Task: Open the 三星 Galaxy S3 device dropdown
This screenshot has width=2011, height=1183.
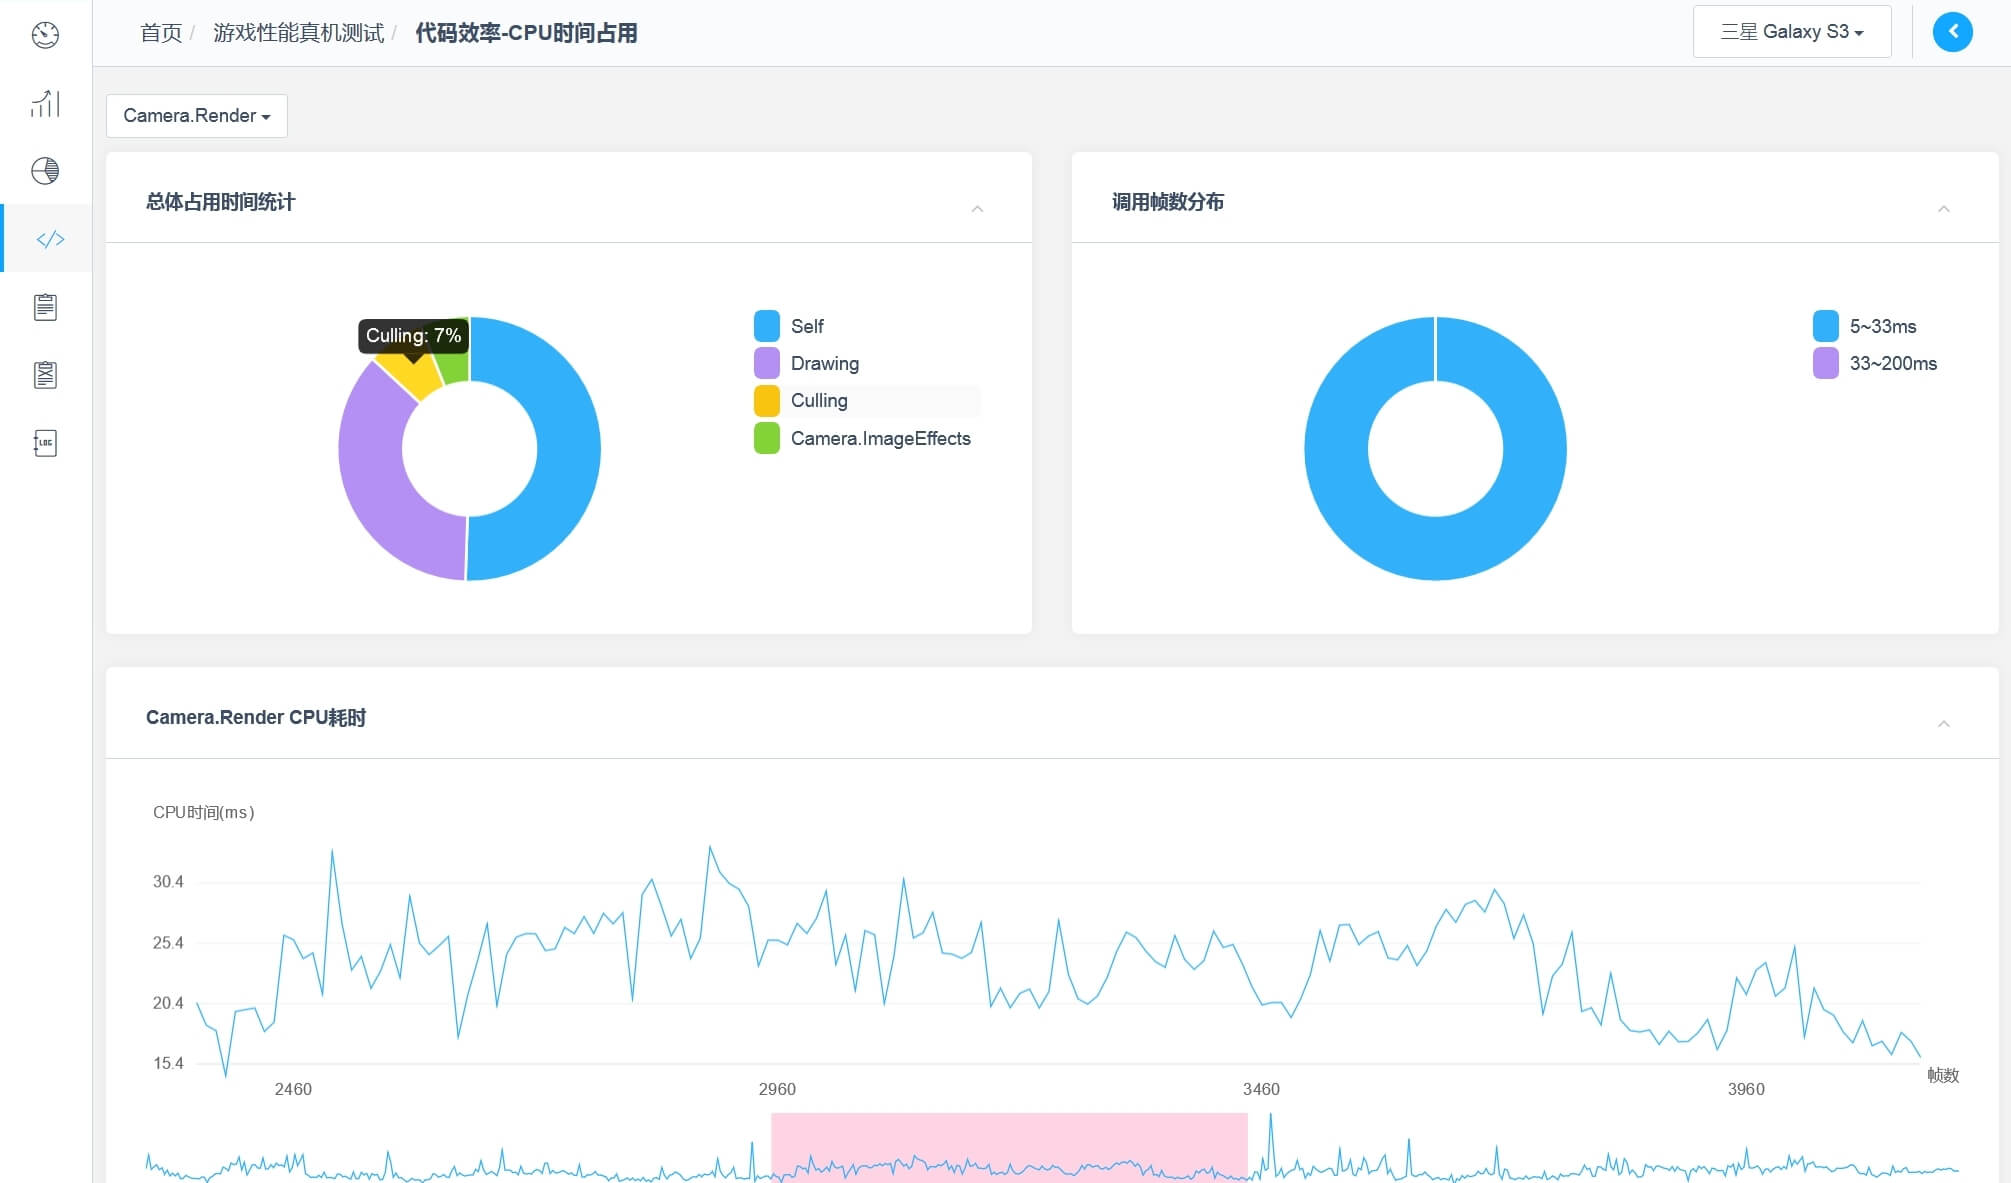Action: pyautogui.click(x=1791, y=32)
